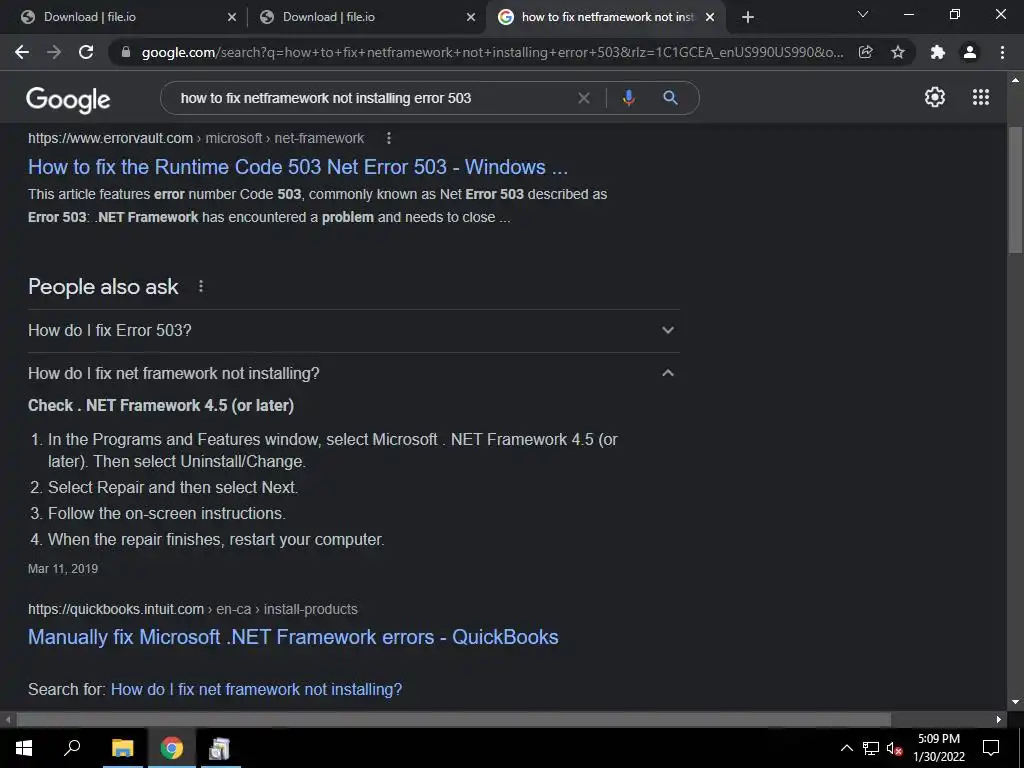1024x768 pixels.
Task: Open Chrome extensions puzzle icon
Action: coord(938,52)
